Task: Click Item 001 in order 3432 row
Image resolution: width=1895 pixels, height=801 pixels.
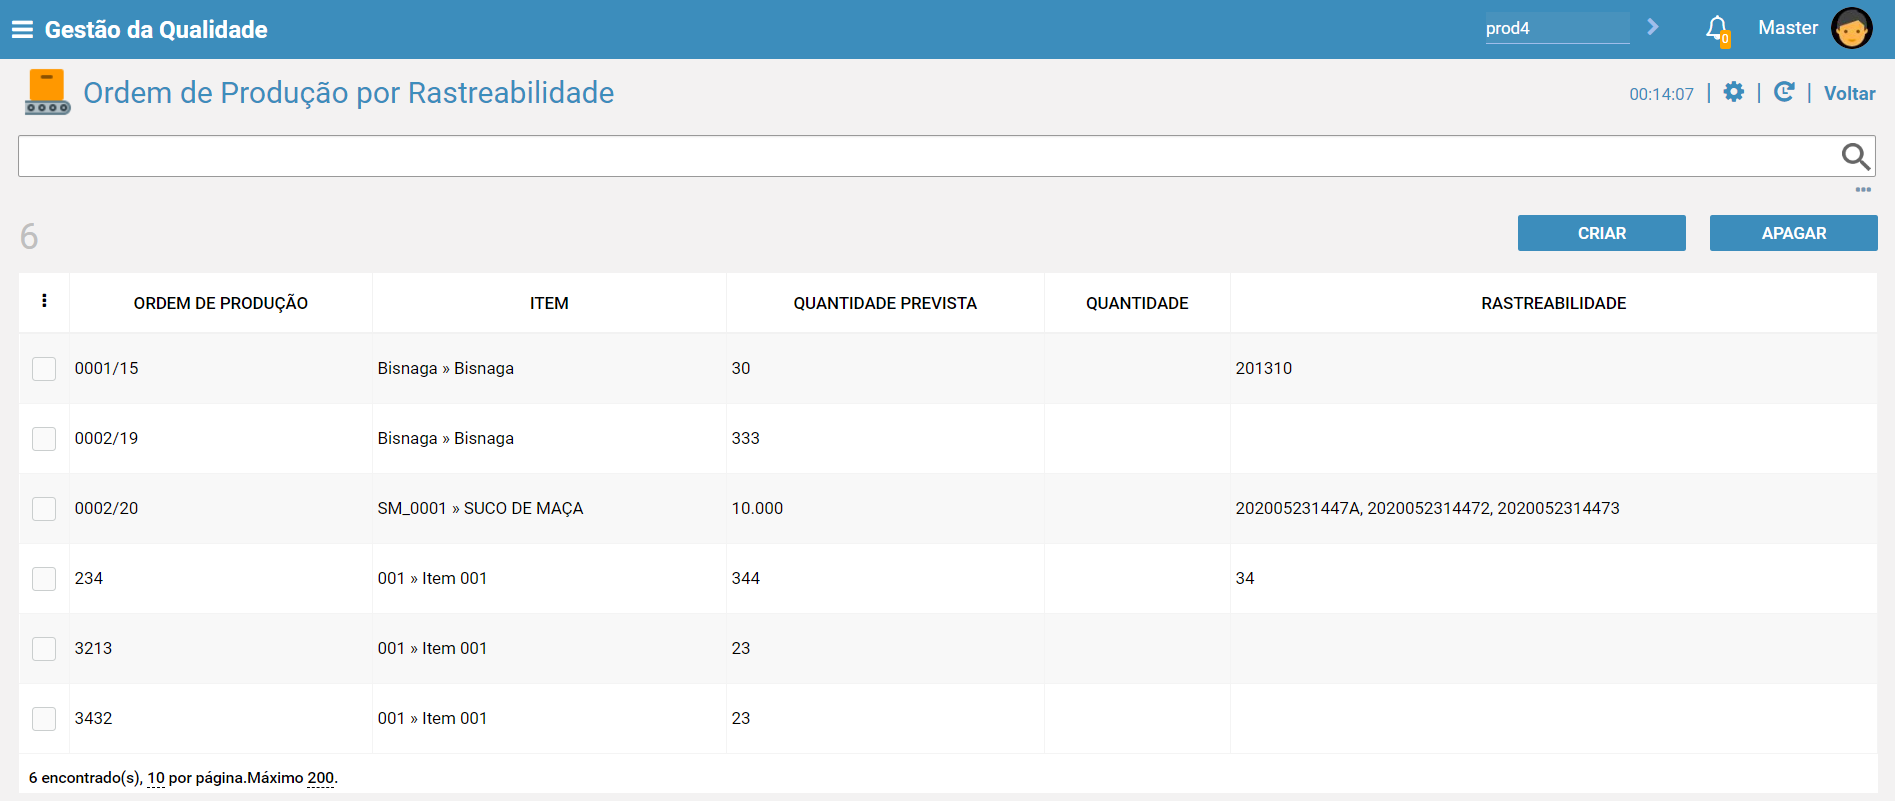Action: coord(432,718)
